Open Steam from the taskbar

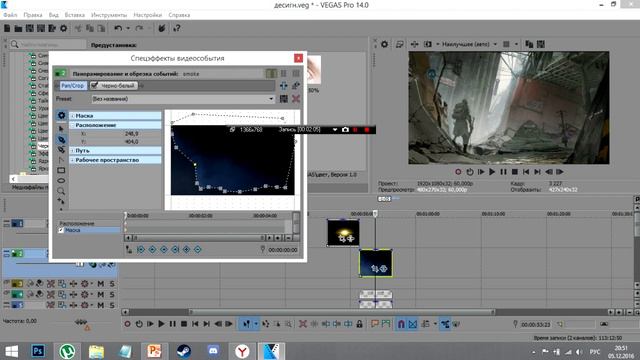click(x=184, y=351)
